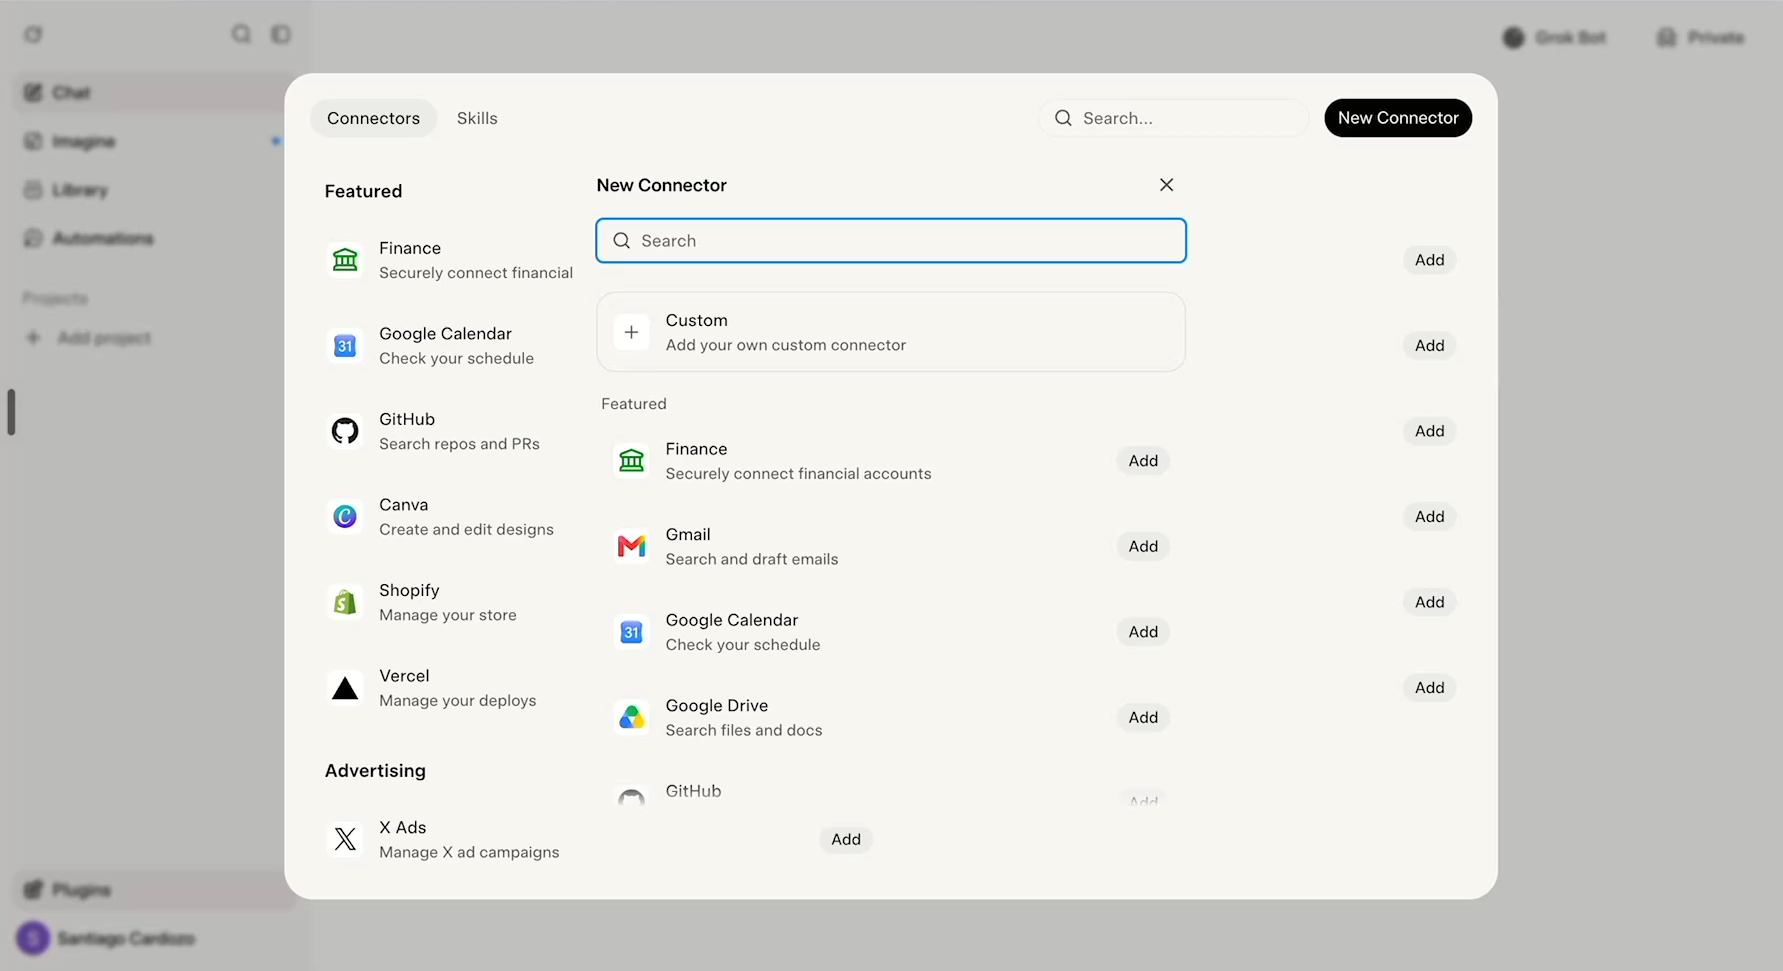Click the Gmail envelope icon

click(x=631, y=546)
